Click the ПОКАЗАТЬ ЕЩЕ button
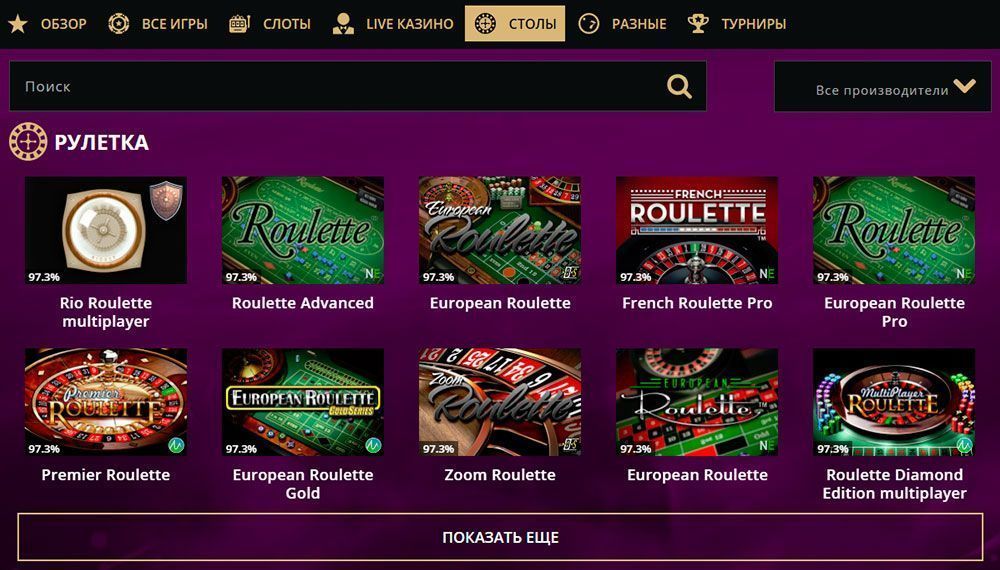1000x570 pixels. click(500, 537)
